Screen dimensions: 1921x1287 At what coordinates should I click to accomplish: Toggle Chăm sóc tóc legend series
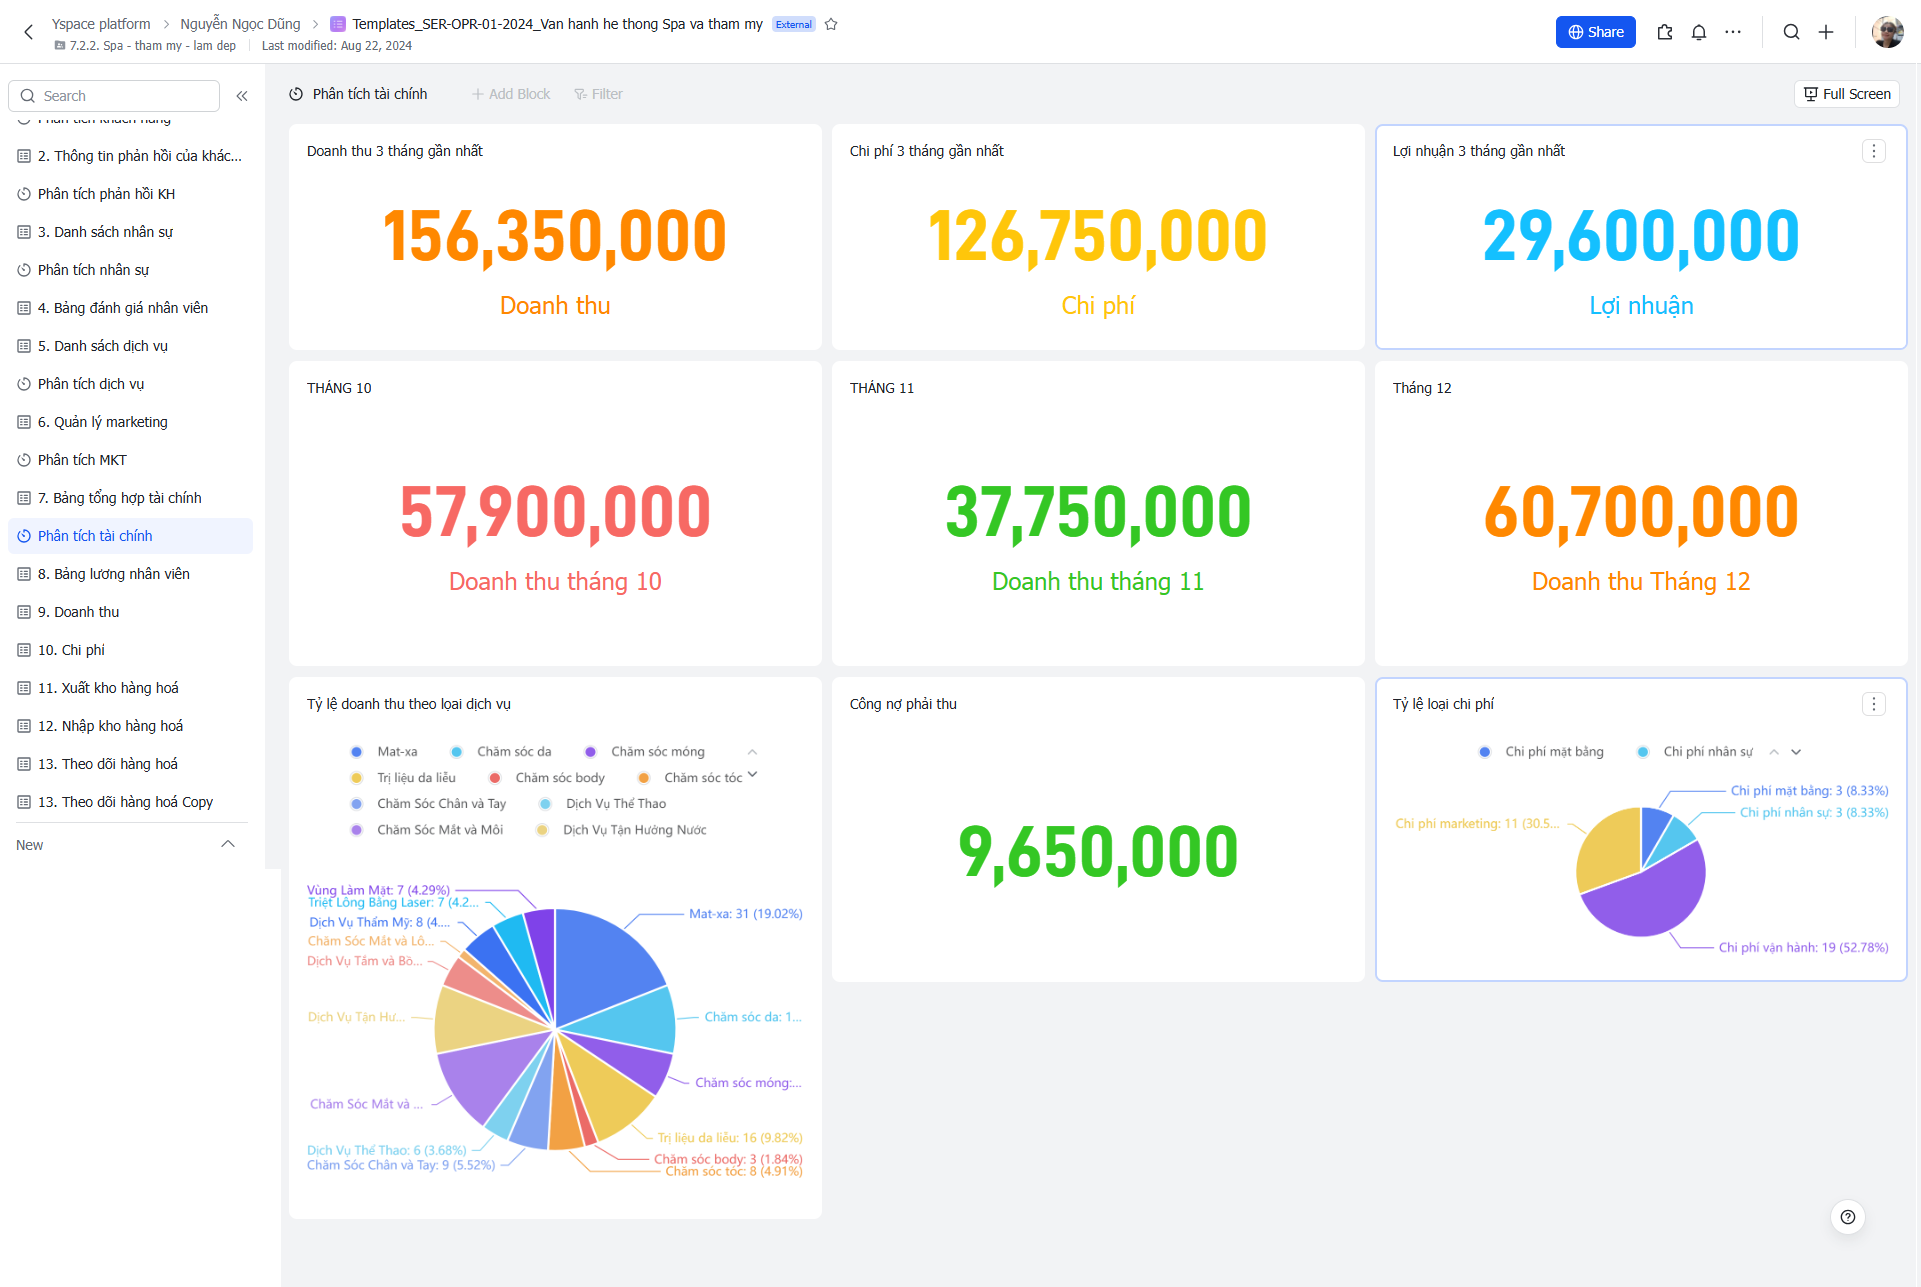click(690, 778)
